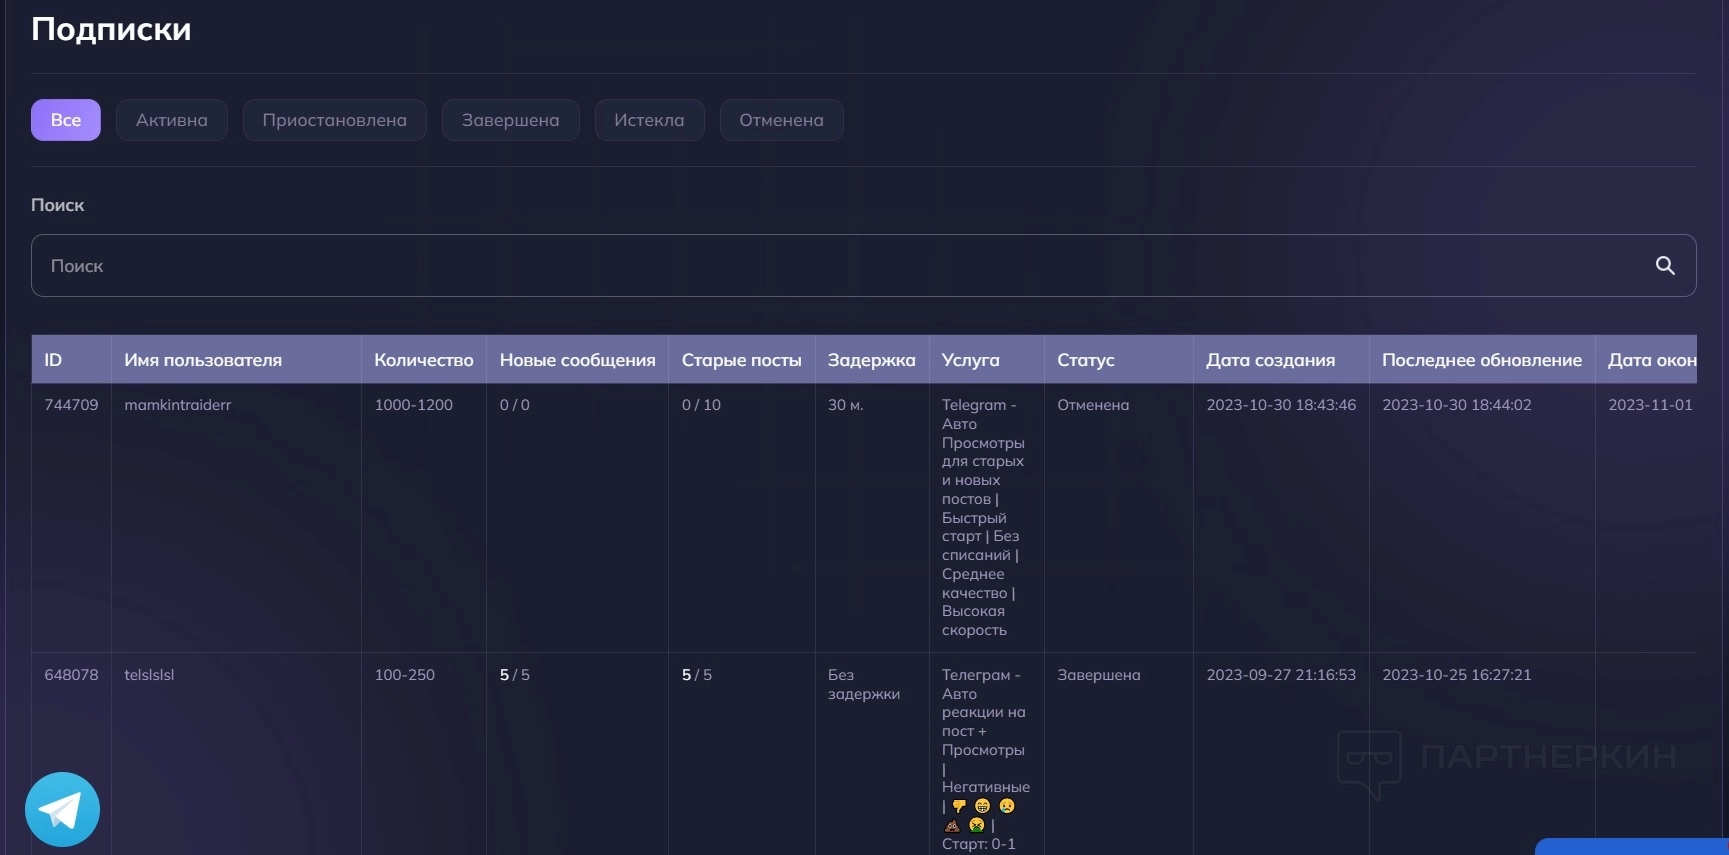Click the "Дата создания" column header
This screenshot has width=1729, height=855.
pyautogui.click(x=1270, y=360)
